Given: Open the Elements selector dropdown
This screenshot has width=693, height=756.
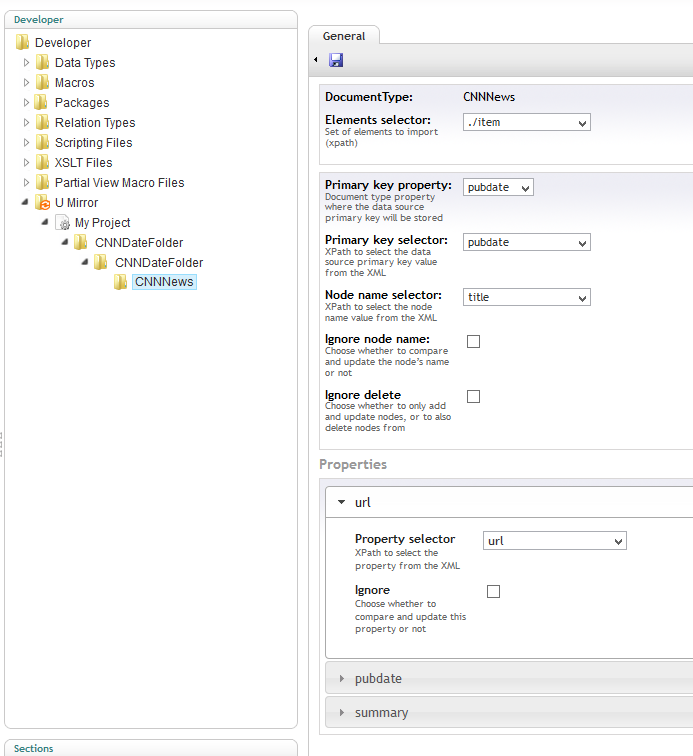Looking at the screenshot, I should point(527,122).
